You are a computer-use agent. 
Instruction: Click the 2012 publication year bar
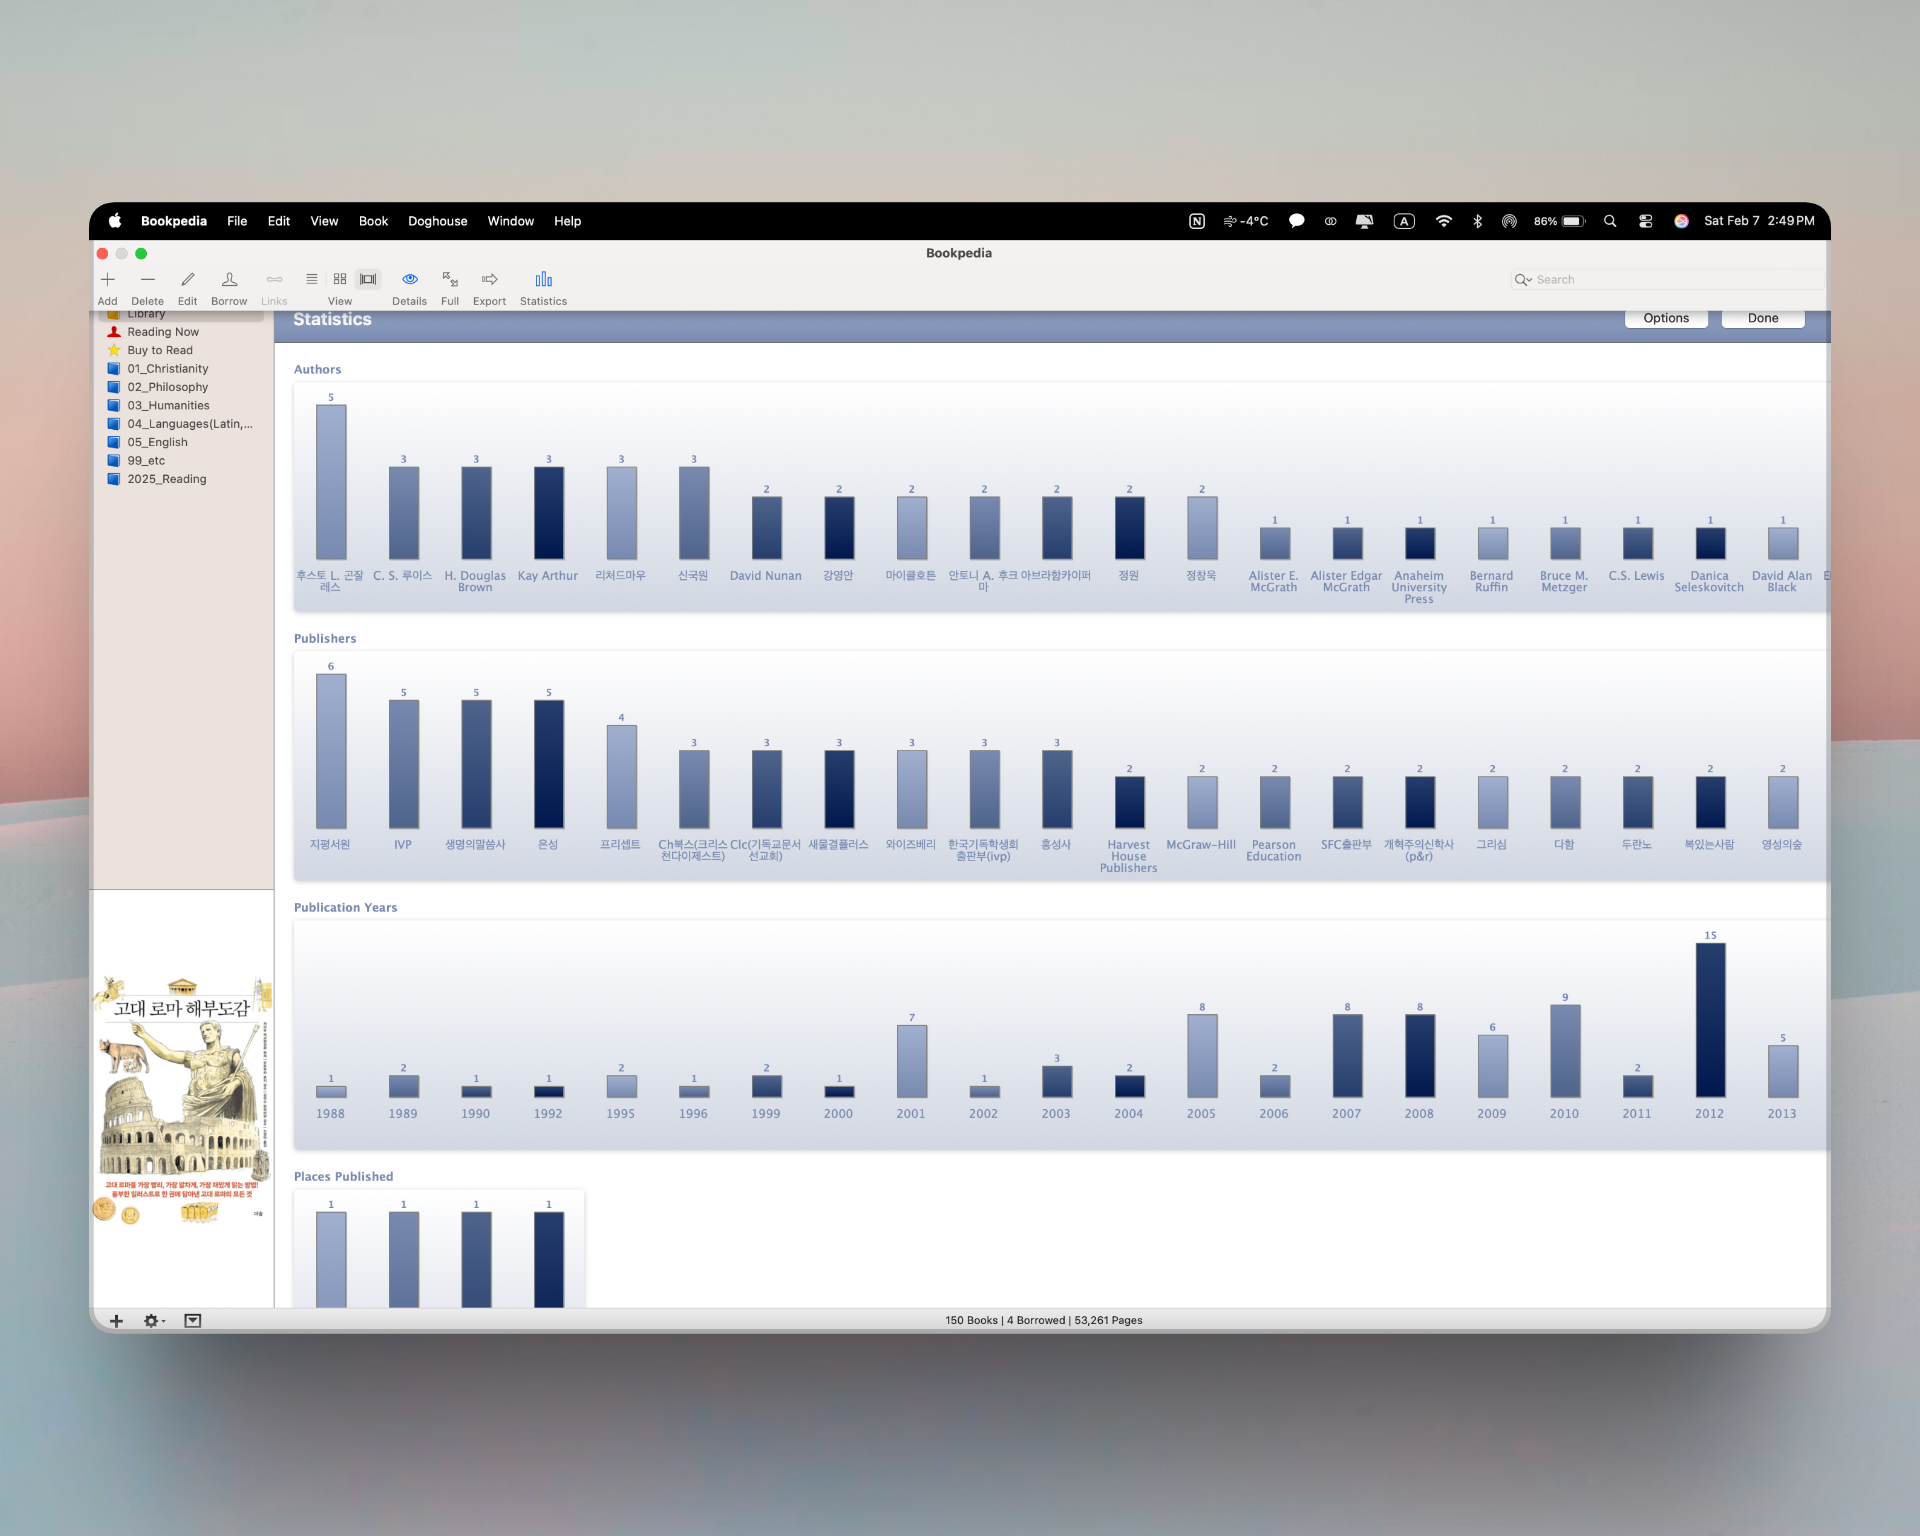[1710, 1020]
